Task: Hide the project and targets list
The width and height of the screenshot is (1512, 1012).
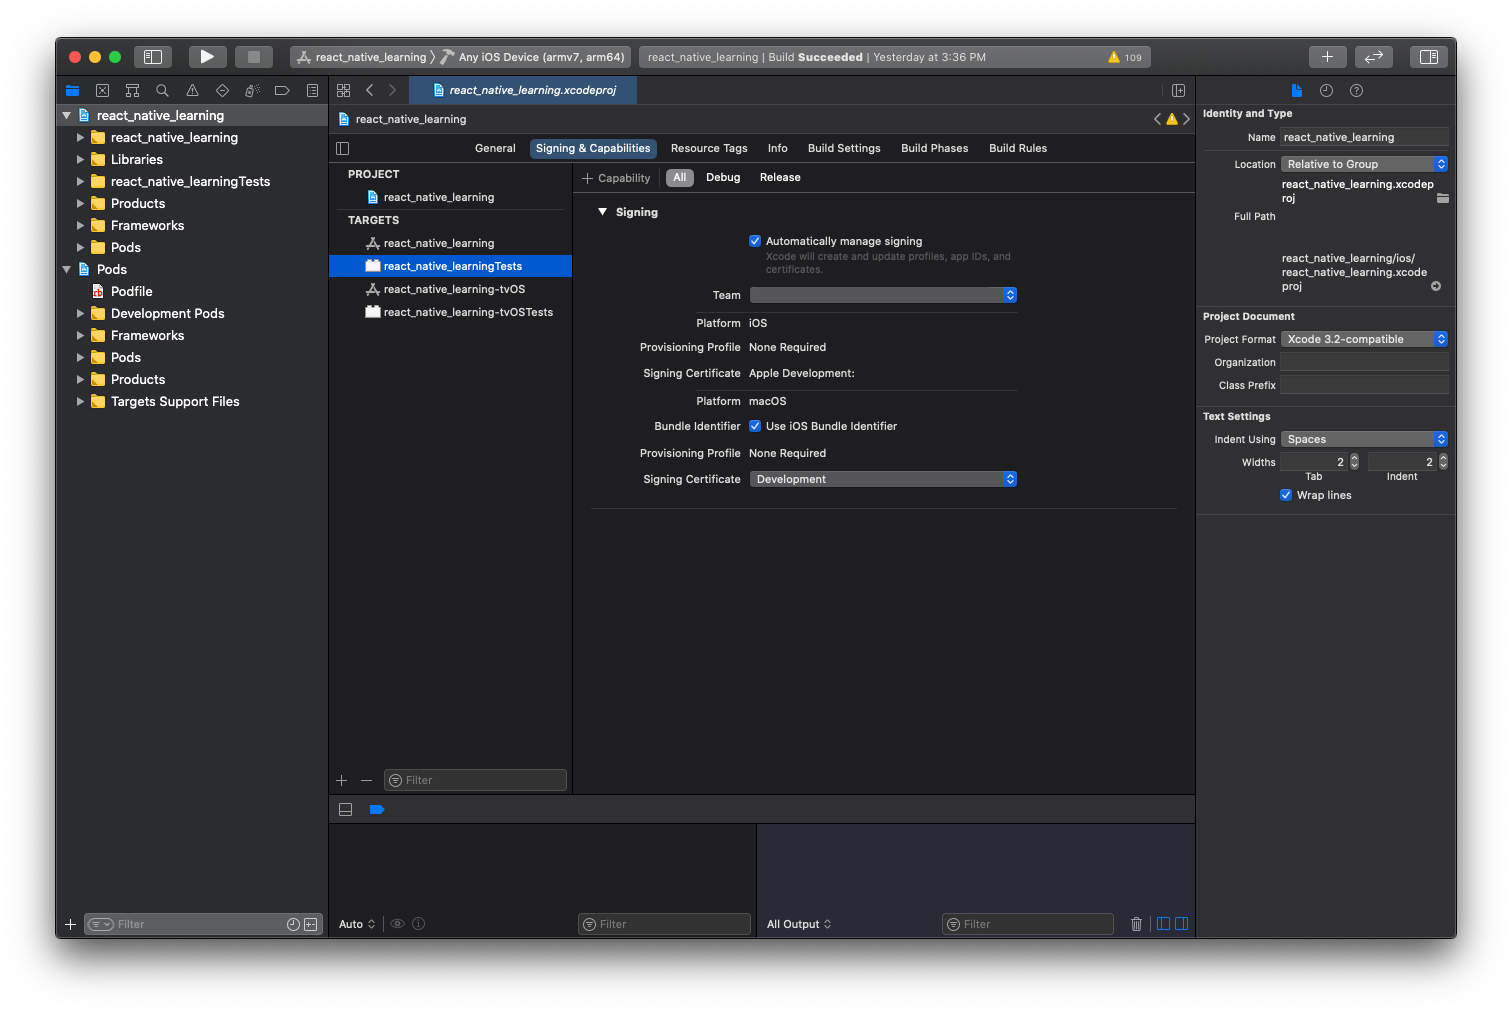Action: tap(343, 148)
